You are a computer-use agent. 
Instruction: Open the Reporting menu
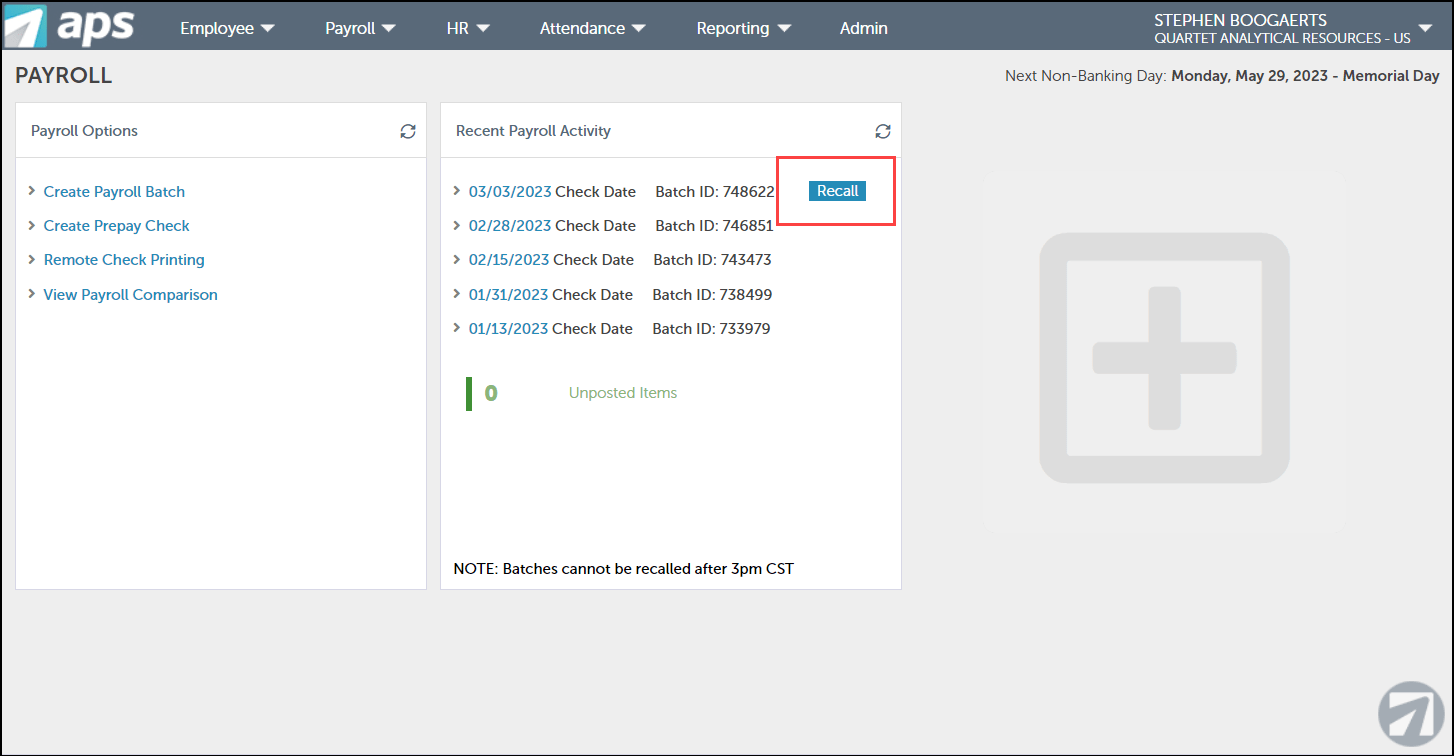pos(743,28)
